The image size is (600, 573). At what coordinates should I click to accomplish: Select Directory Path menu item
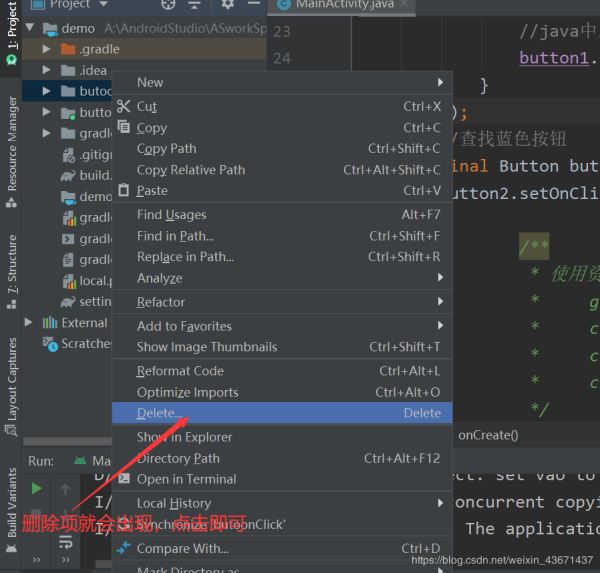[x=282, y=458]
